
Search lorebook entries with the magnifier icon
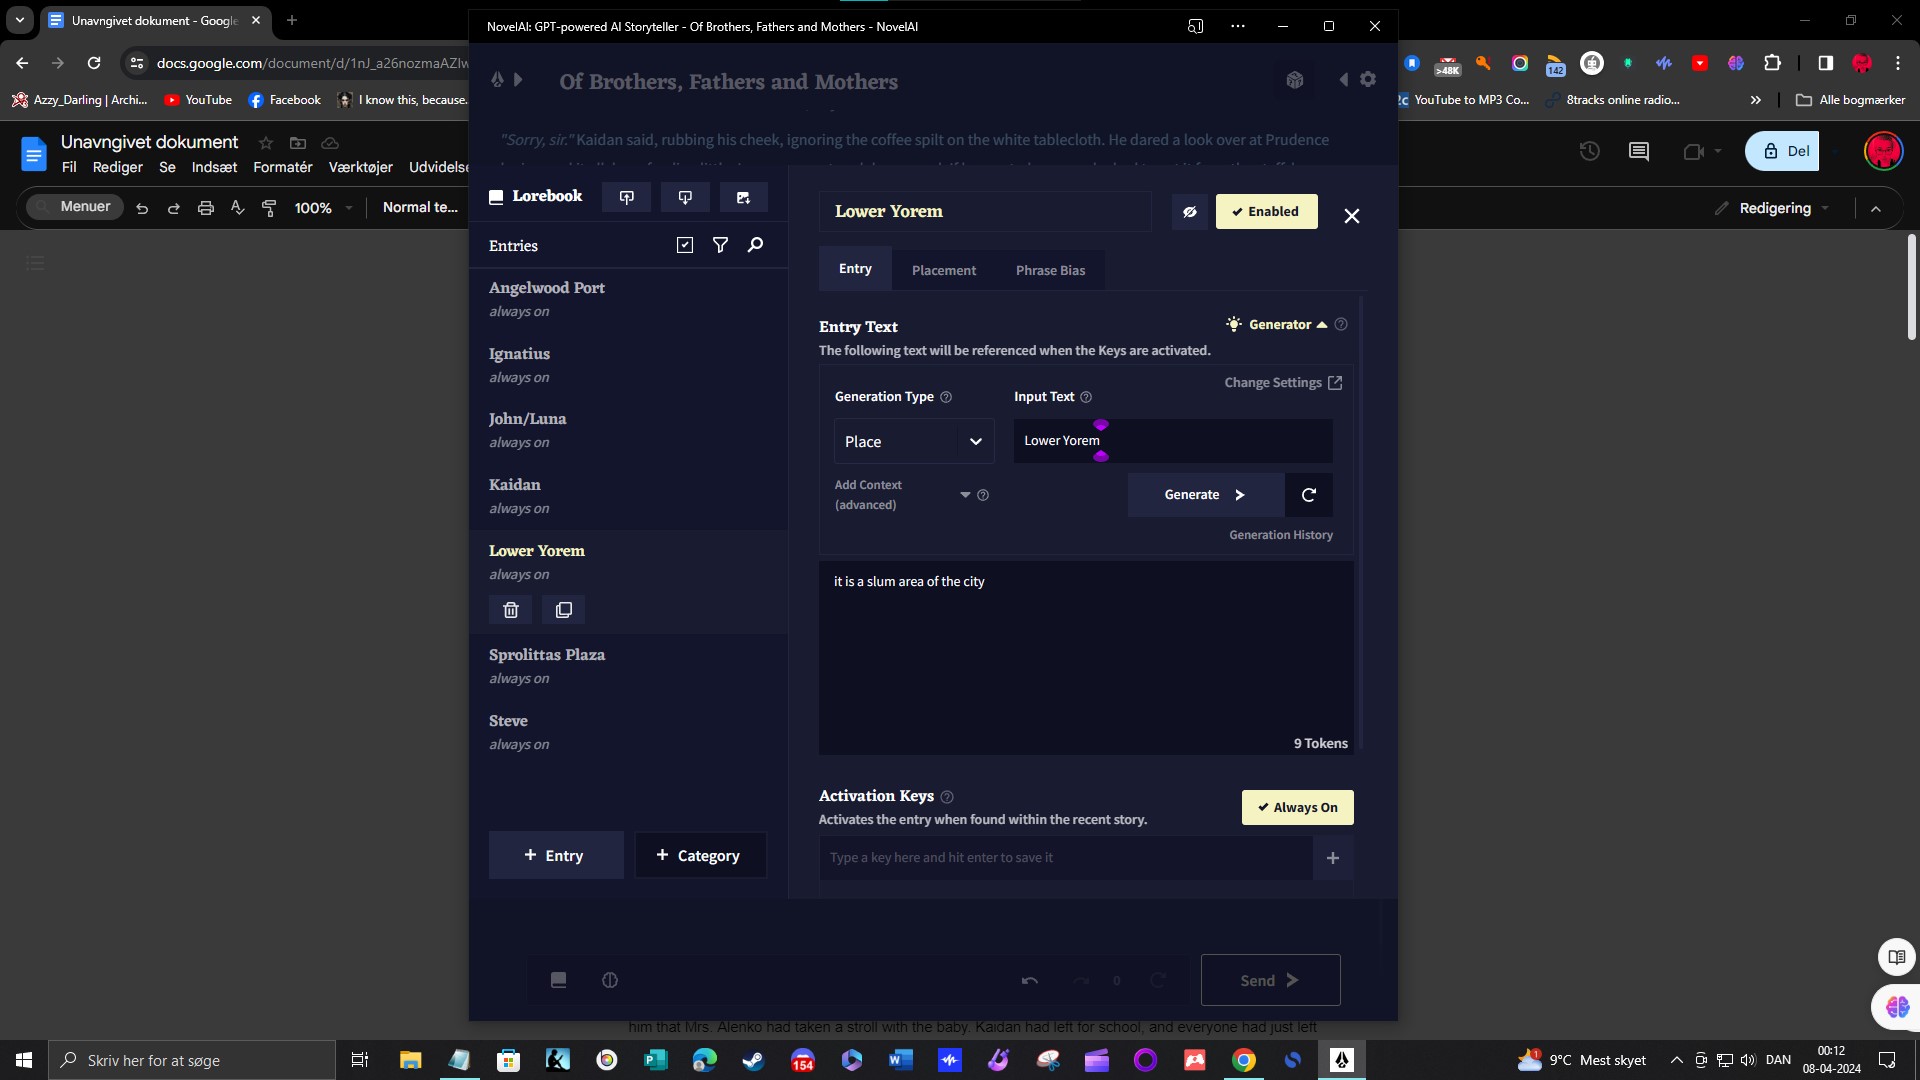(756, 245)
